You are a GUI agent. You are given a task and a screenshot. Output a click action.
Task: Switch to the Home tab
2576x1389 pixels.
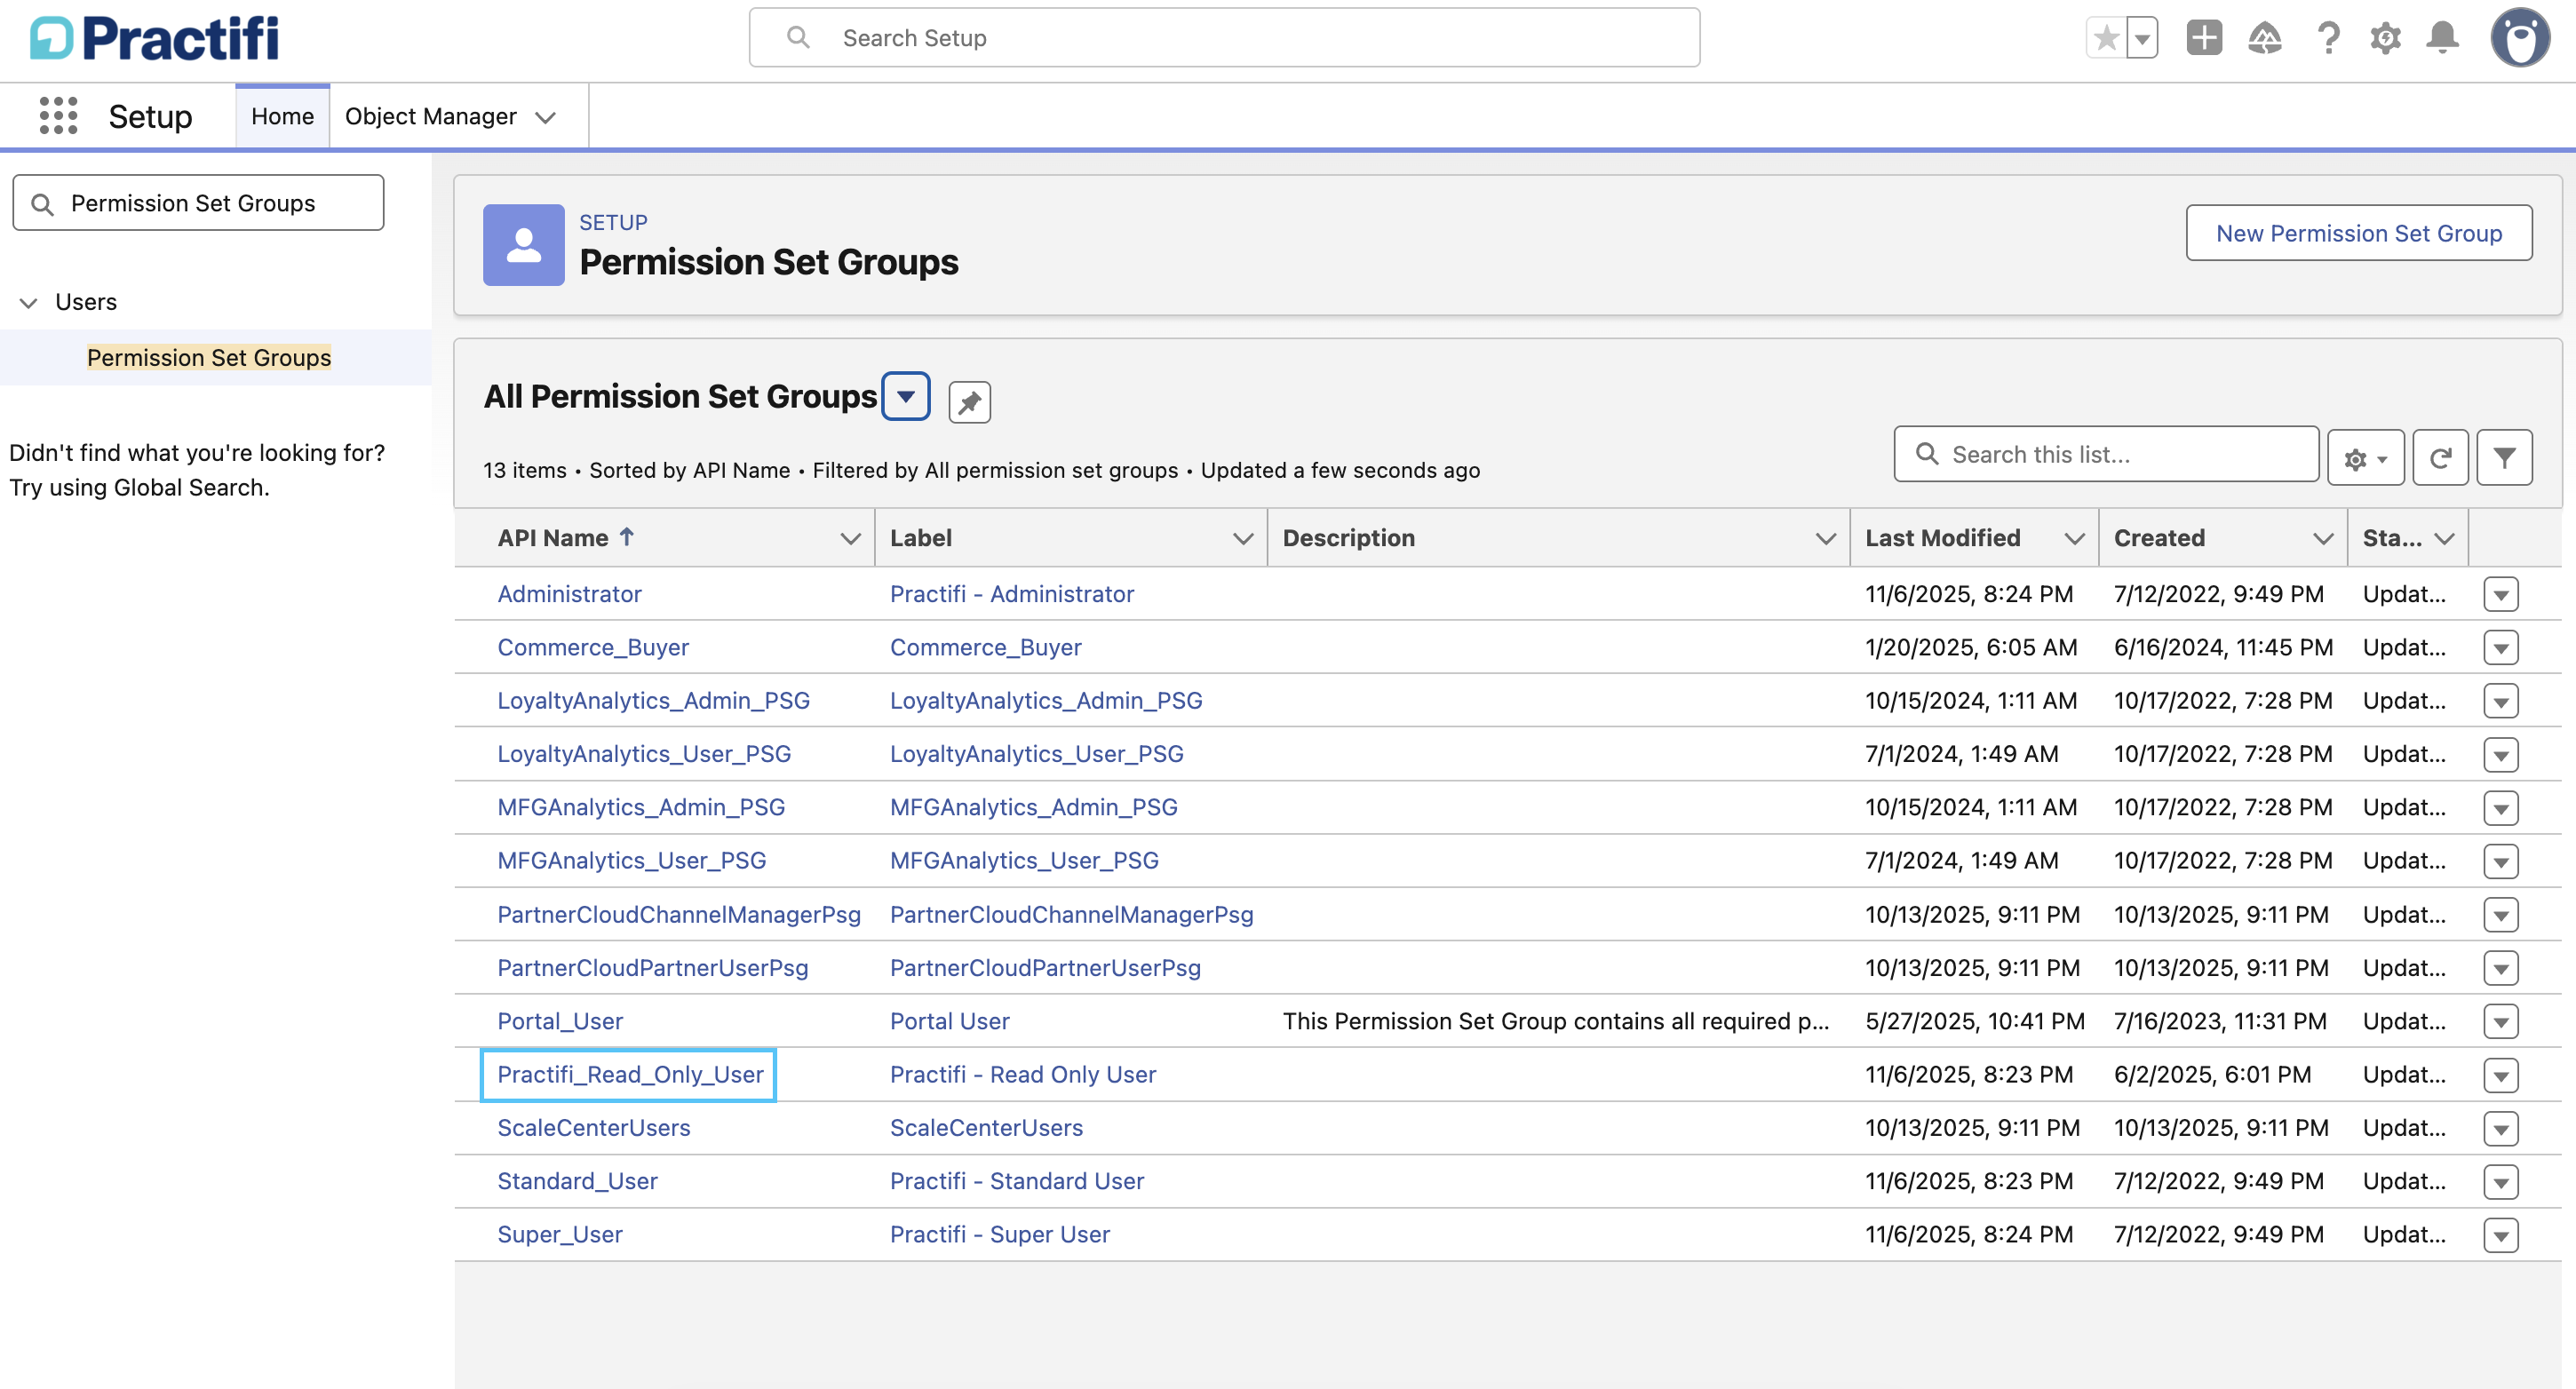coord(282,116)
